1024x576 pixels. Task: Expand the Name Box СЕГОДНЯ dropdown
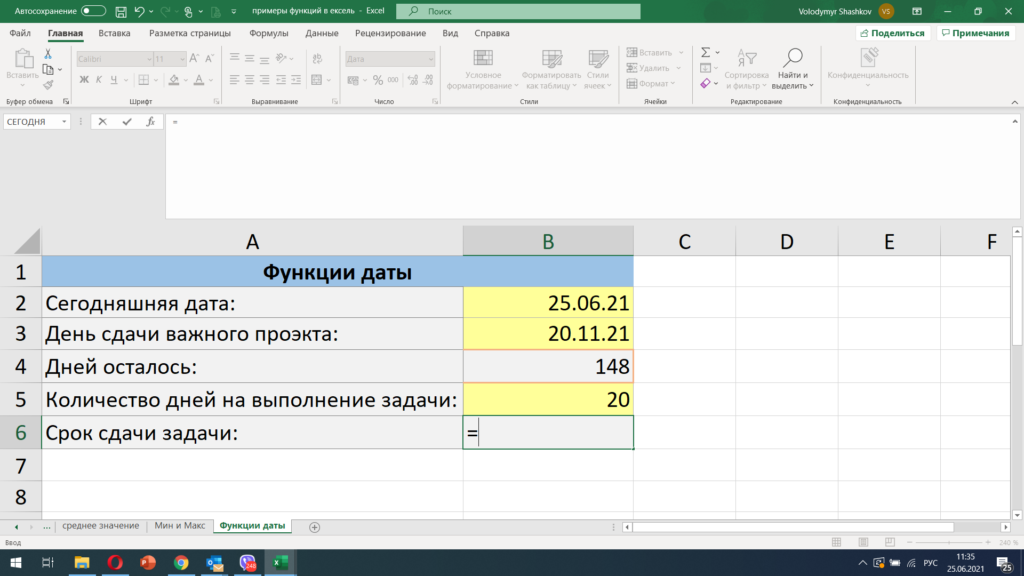64,121
